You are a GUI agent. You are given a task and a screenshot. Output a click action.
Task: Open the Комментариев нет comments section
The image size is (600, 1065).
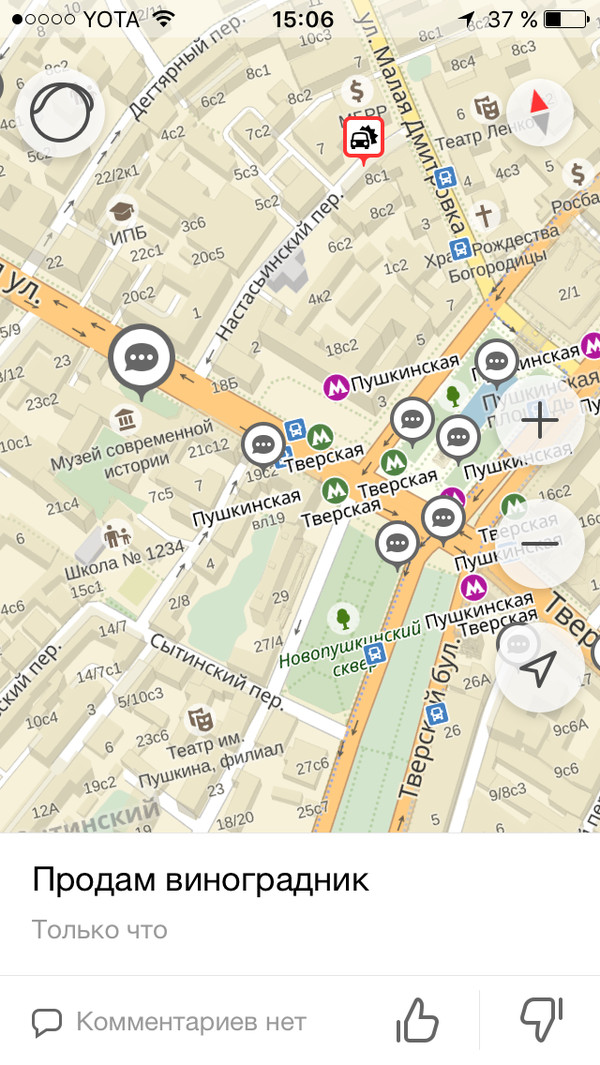(x=169, y=1021)
